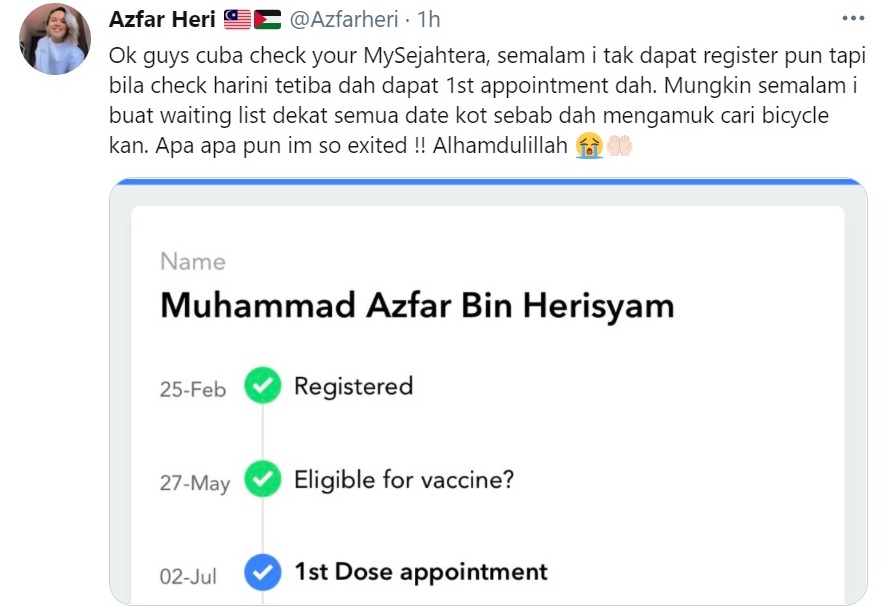The image size is (886, 607).
Task: Select the Eligible for vaccine? entry
Action: pyautogui.click(x=404, y=480)
